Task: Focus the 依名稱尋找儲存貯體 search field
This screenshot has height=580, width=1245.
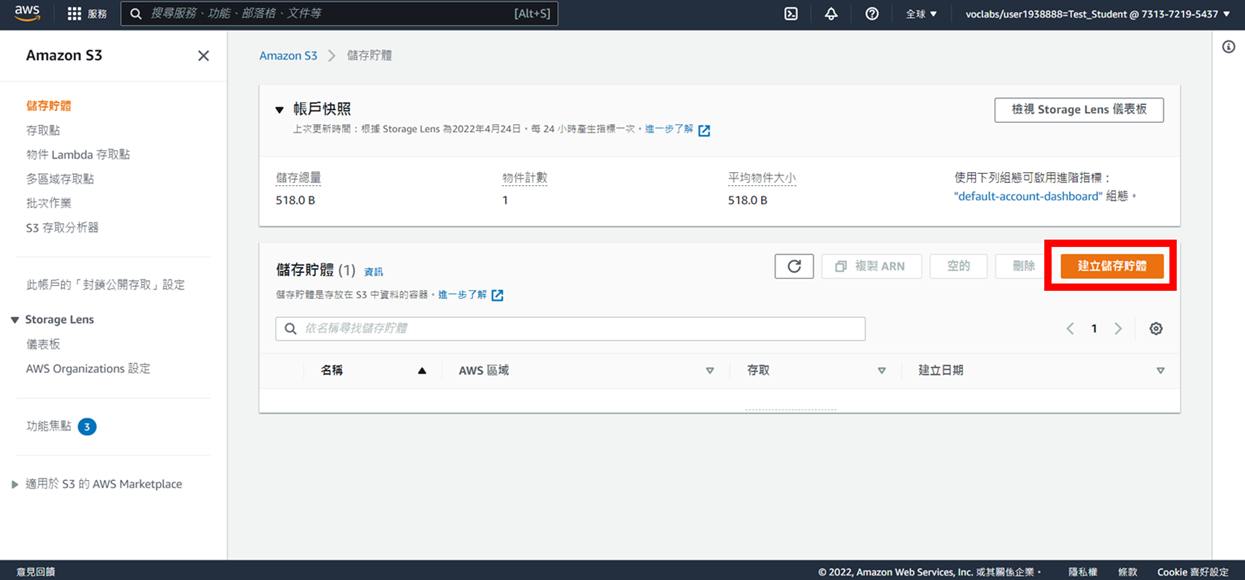Action: [570, 328]
